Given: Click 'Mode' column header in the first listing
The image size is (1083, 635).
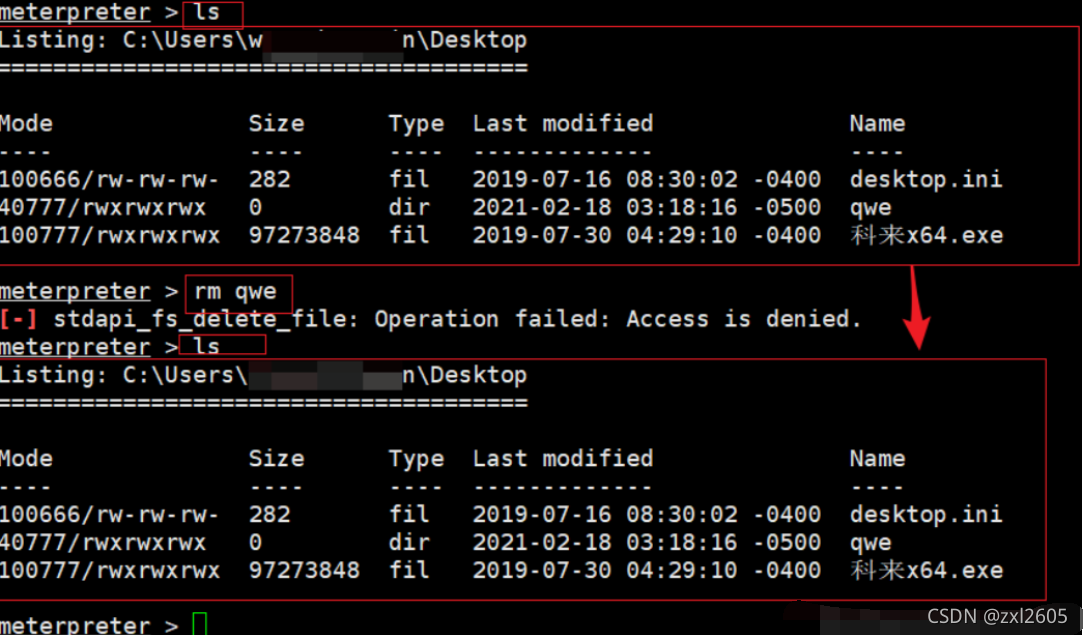Looking at the screenshot, I should pos(26,124).
